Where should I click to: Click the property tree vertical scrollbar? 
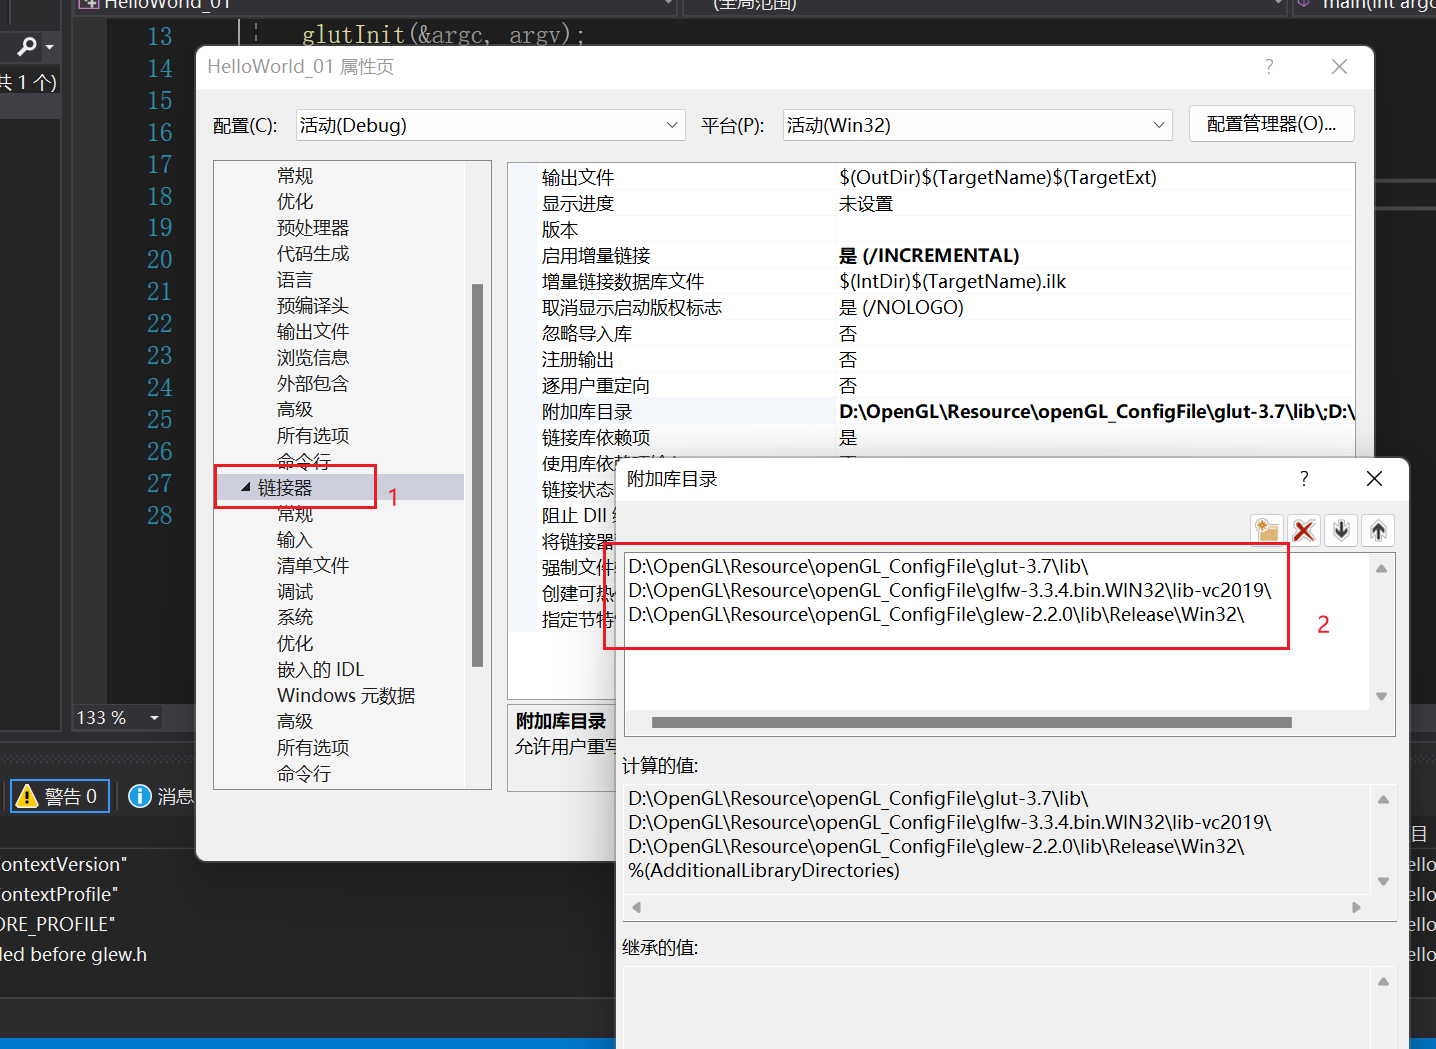477,475
